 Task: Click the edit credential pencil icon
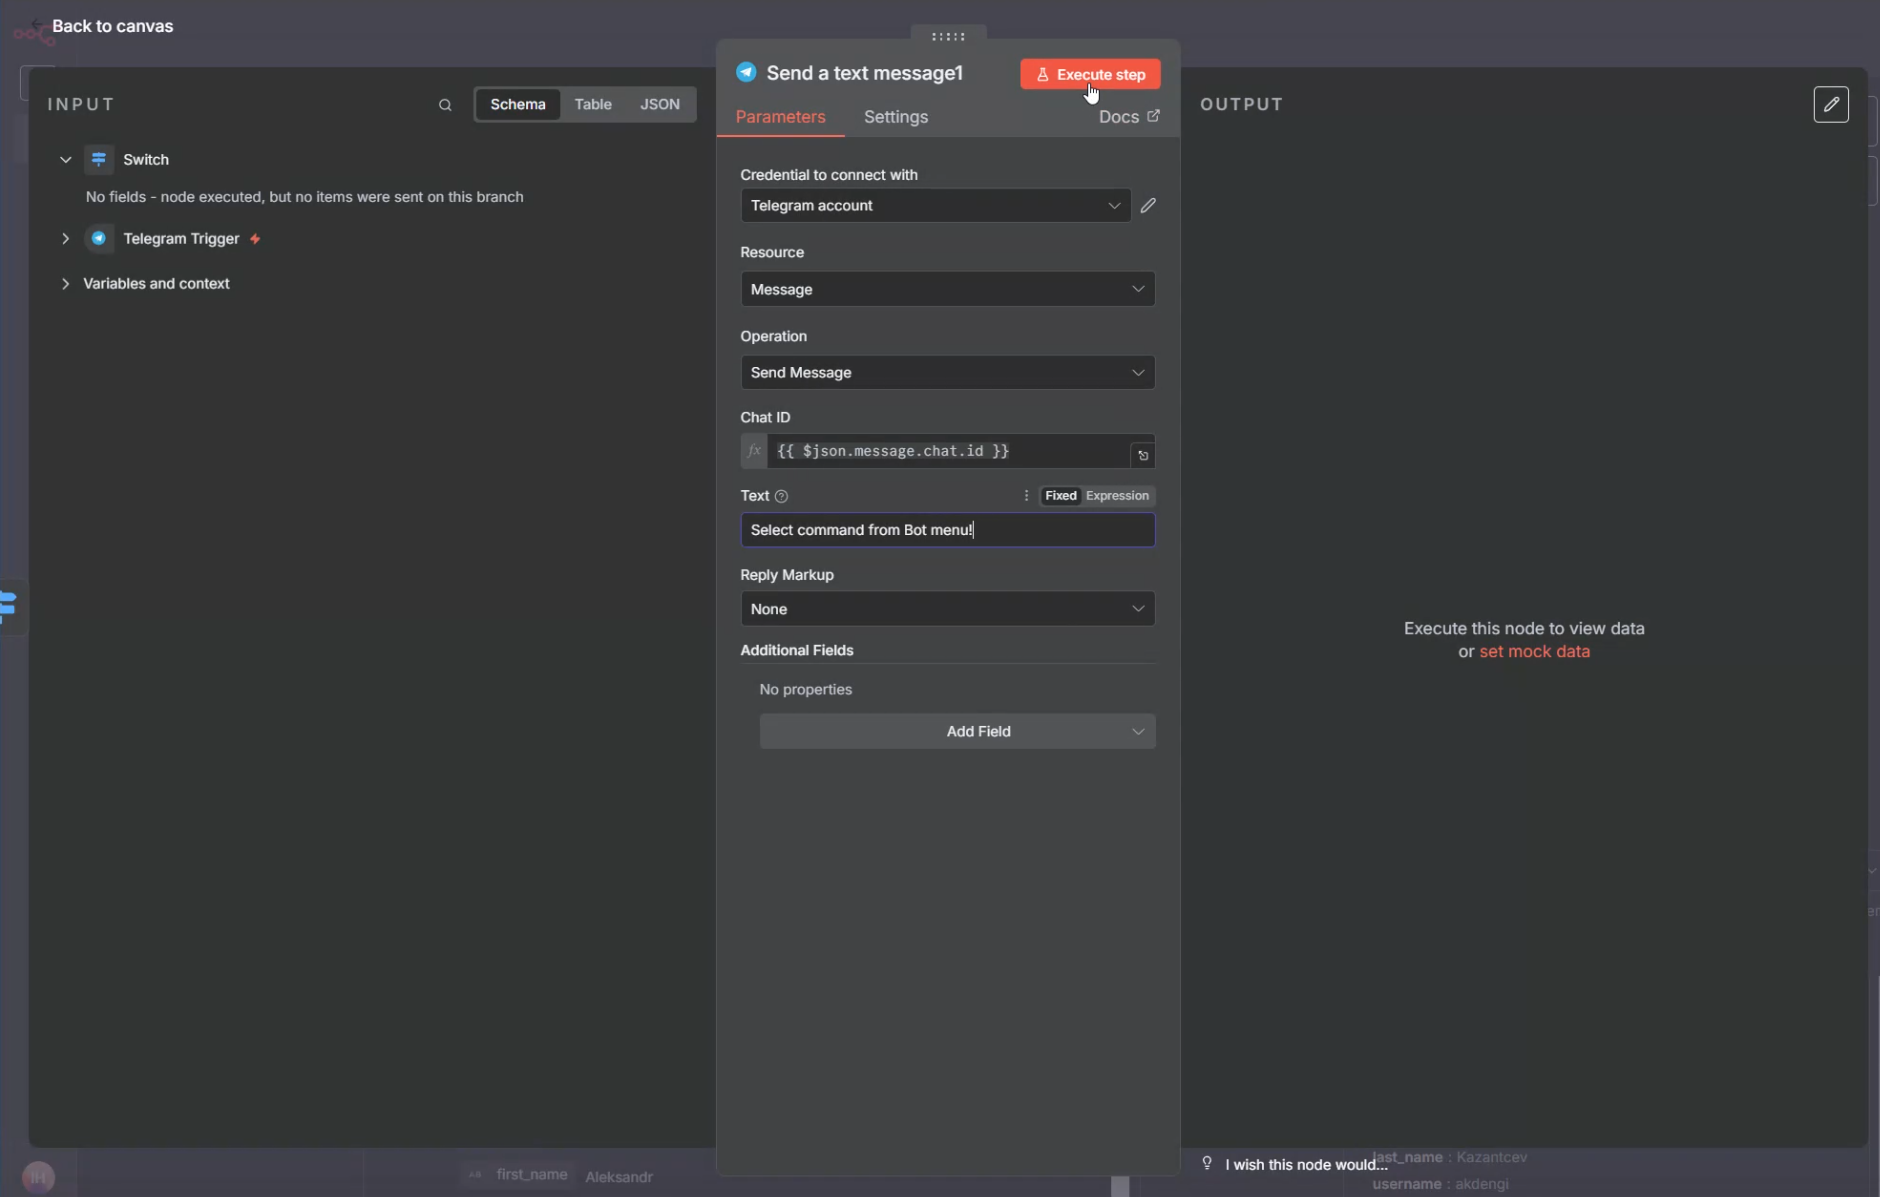1148,205
